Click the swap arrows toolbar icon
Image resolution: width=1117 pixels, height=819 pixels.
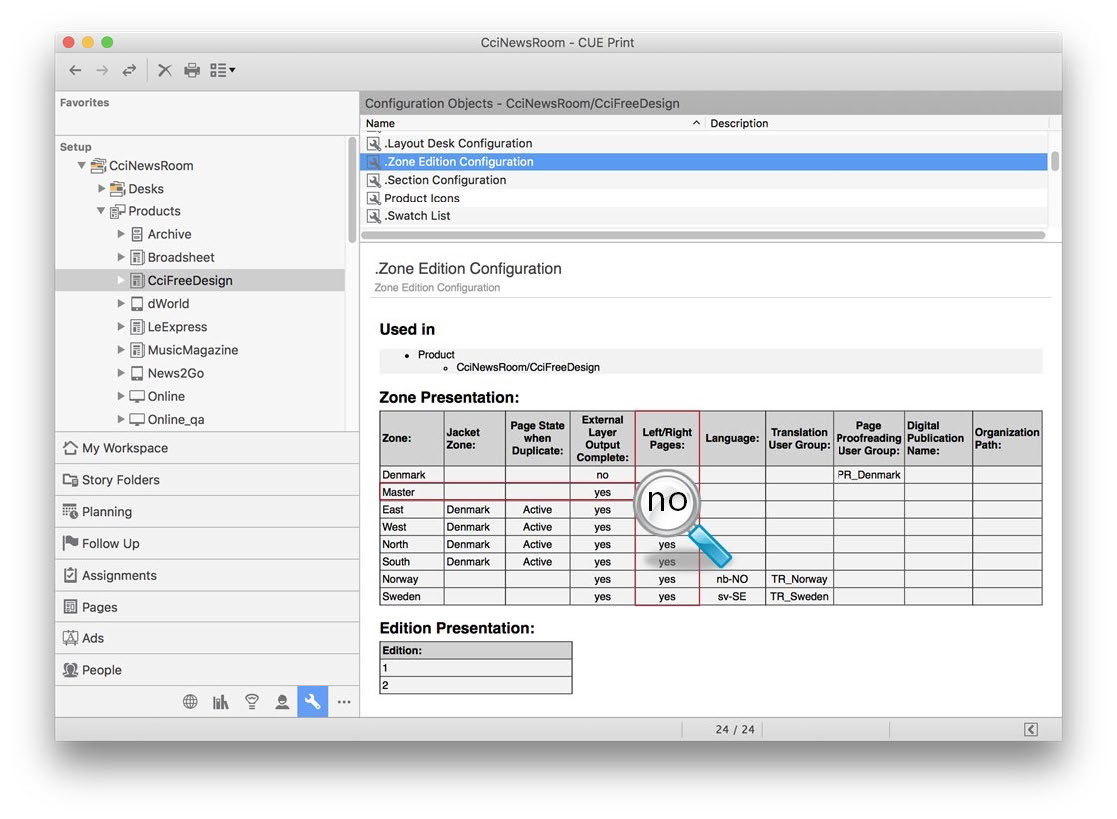coord(129,70)
